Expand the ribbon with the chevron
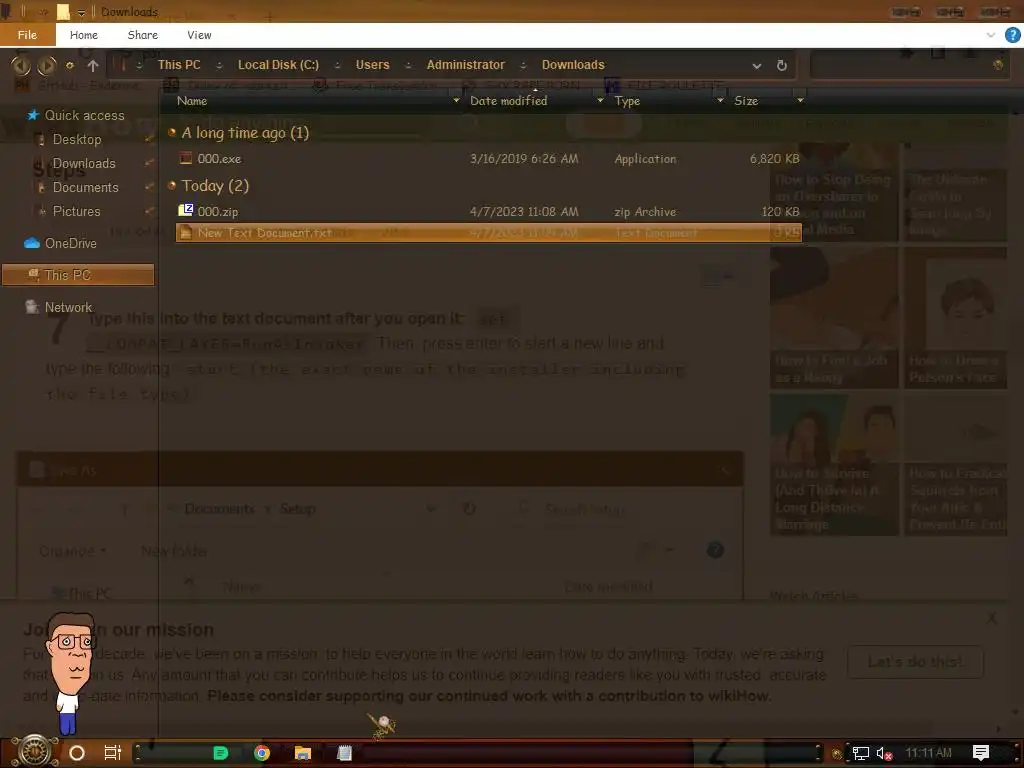Image resolution: width=1024 pixels, height=768 pixels. point(991,35)
